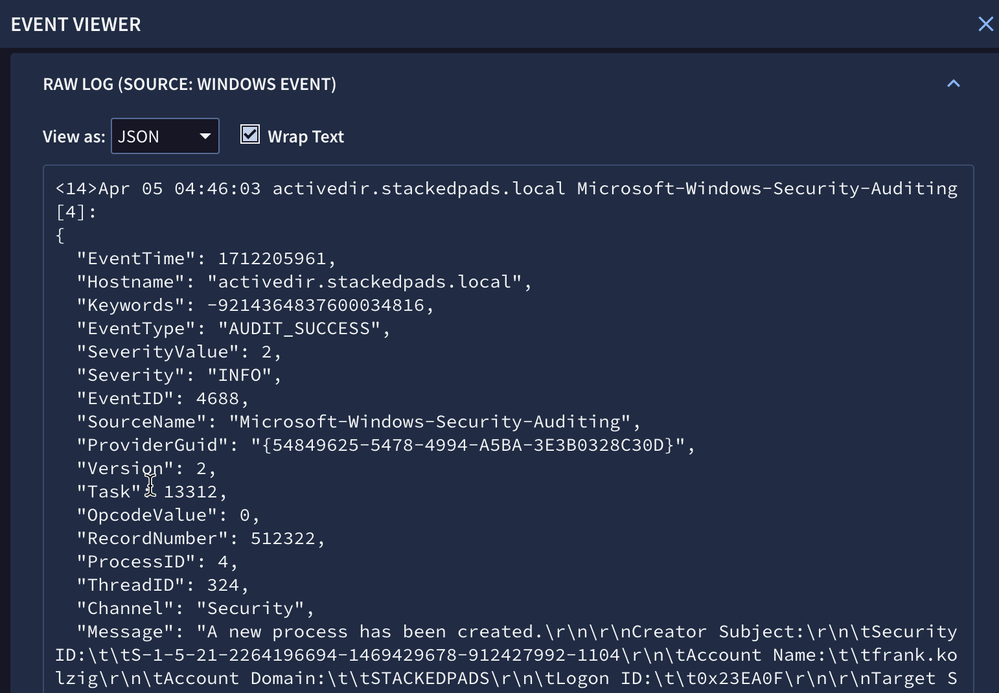Click the RAW LOG (SOURCE: WINDOWS EVENT) heading
The image size is (999, 693).
click(189, 84)
